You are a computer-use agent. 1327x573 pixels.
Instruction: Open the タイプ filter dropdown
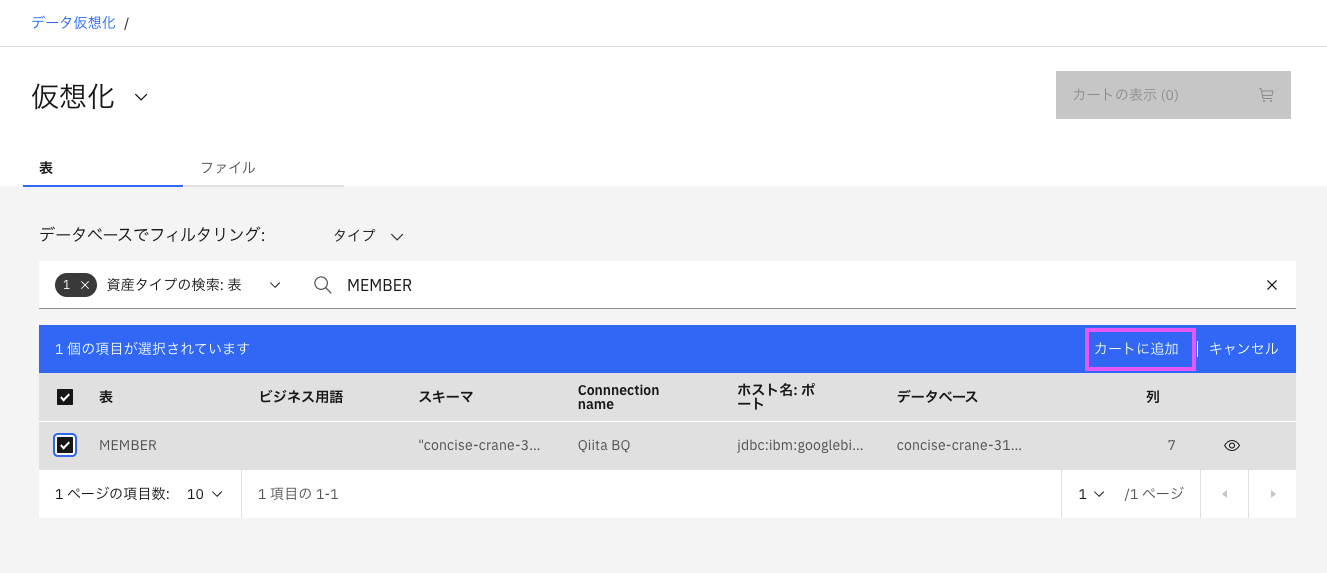[368, 235]
